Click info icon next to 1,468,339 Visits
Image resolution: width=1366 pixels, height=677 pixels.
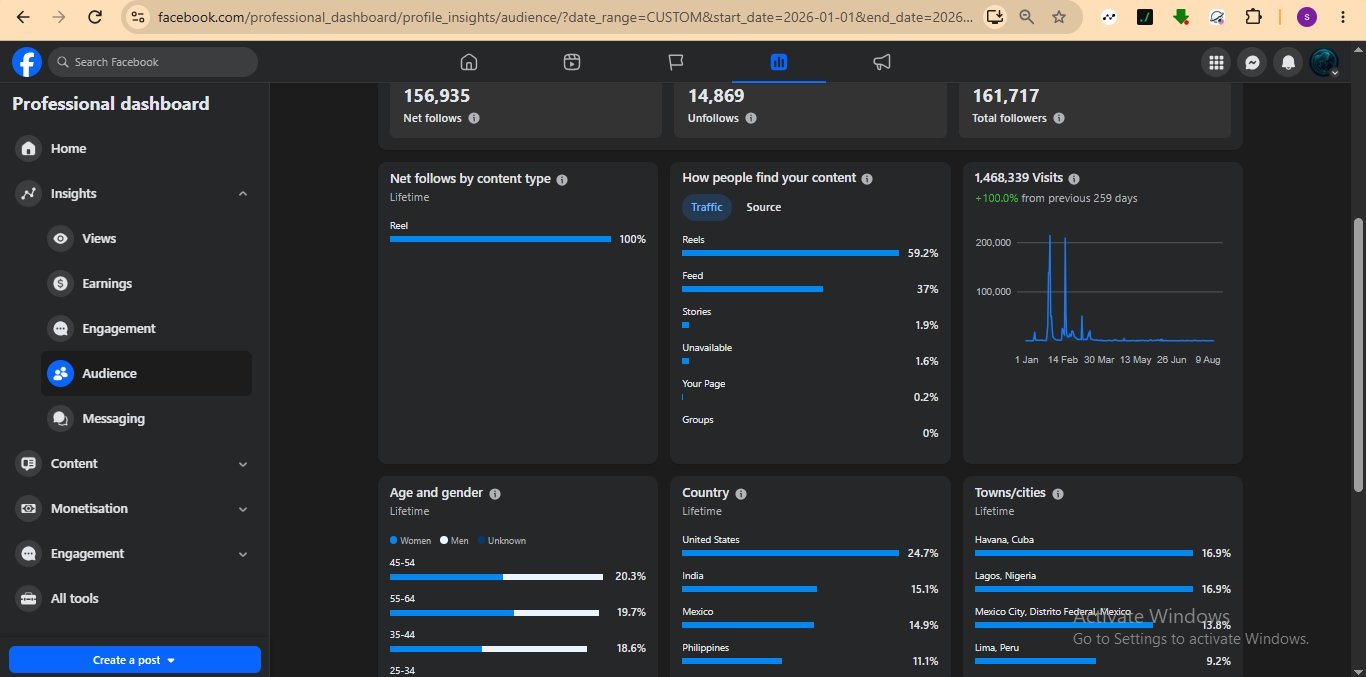(x=1074, y=179)
